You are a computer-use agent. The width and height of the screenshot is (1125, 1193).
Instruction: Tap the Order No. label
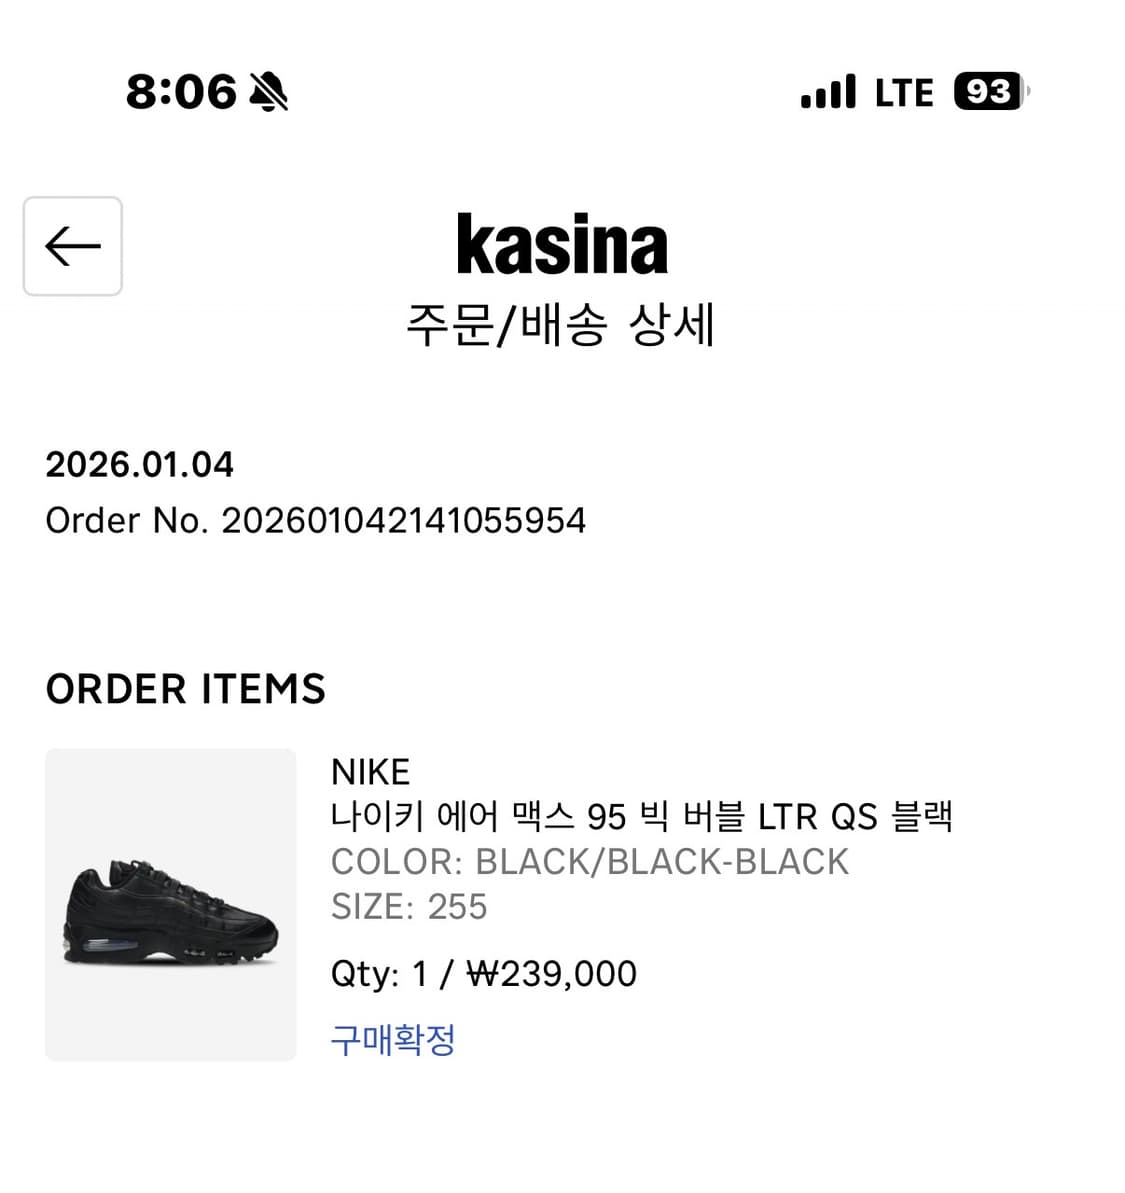click(126, 520)
